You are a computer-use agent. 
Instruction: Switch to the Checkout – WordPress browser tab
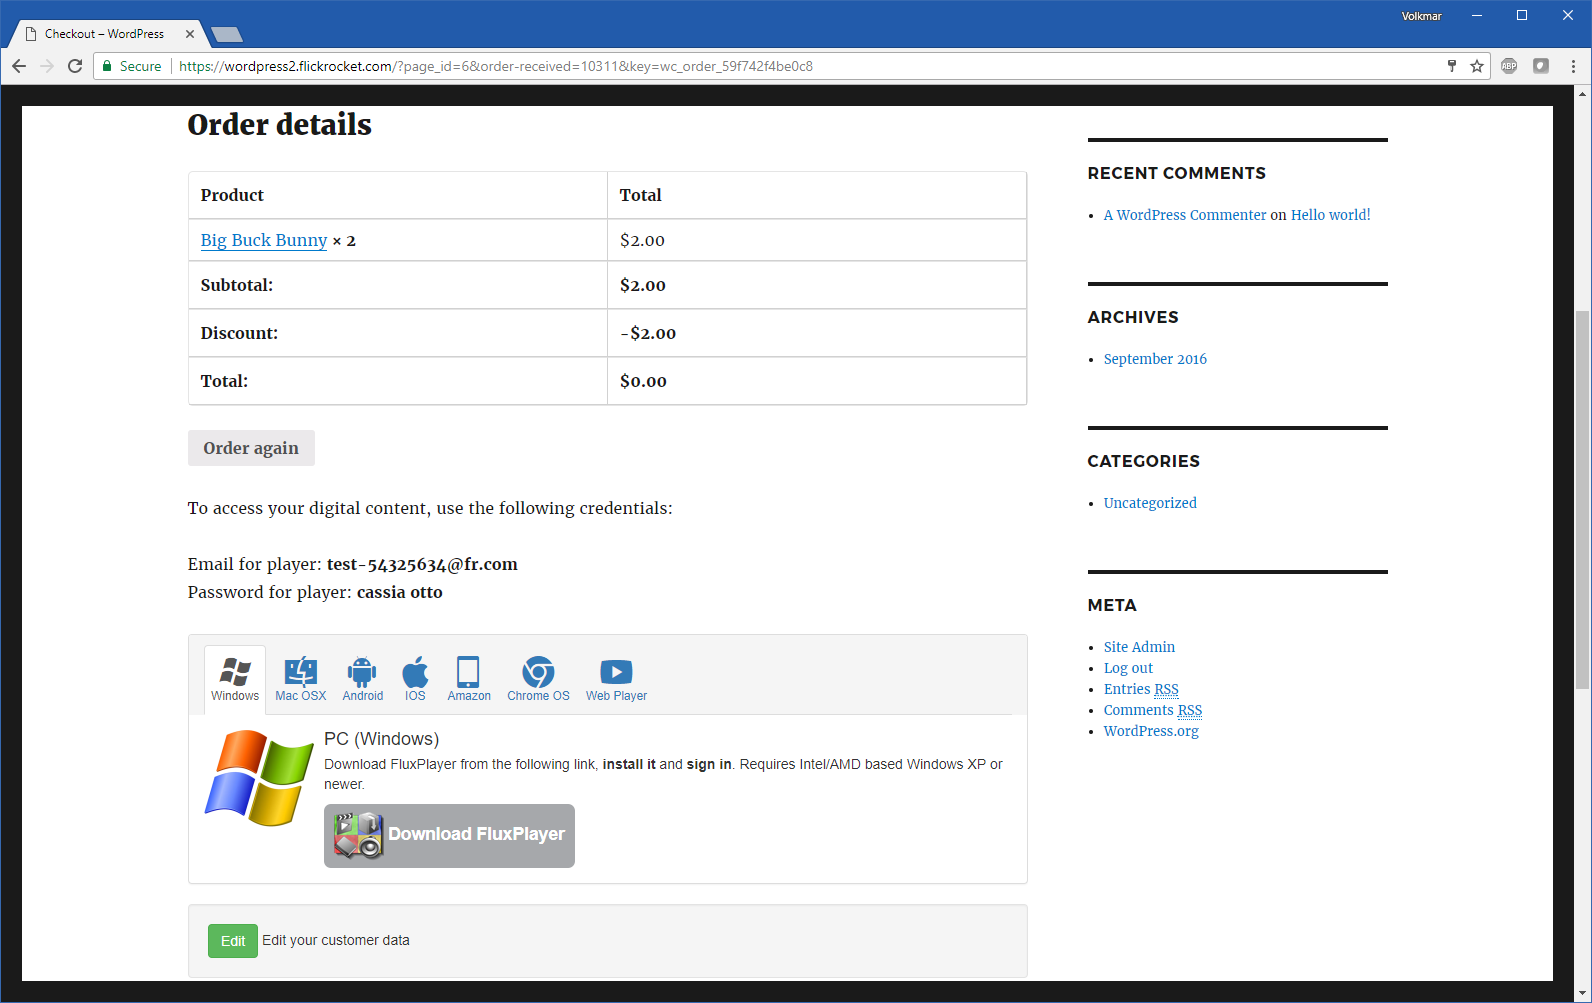[x=105, y=34]
